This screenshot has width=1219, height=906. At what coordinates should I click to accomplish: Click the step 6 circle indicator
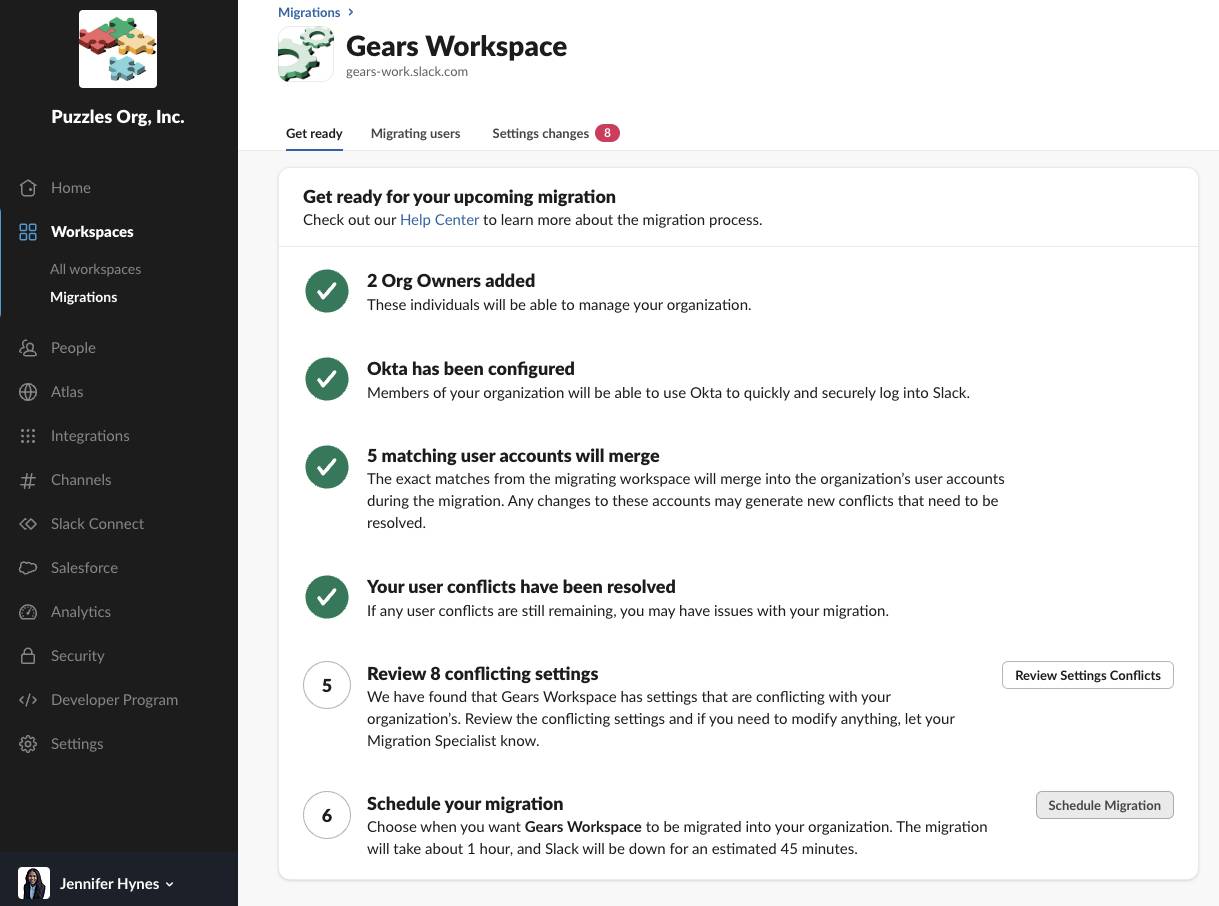(x=326, y=816)
